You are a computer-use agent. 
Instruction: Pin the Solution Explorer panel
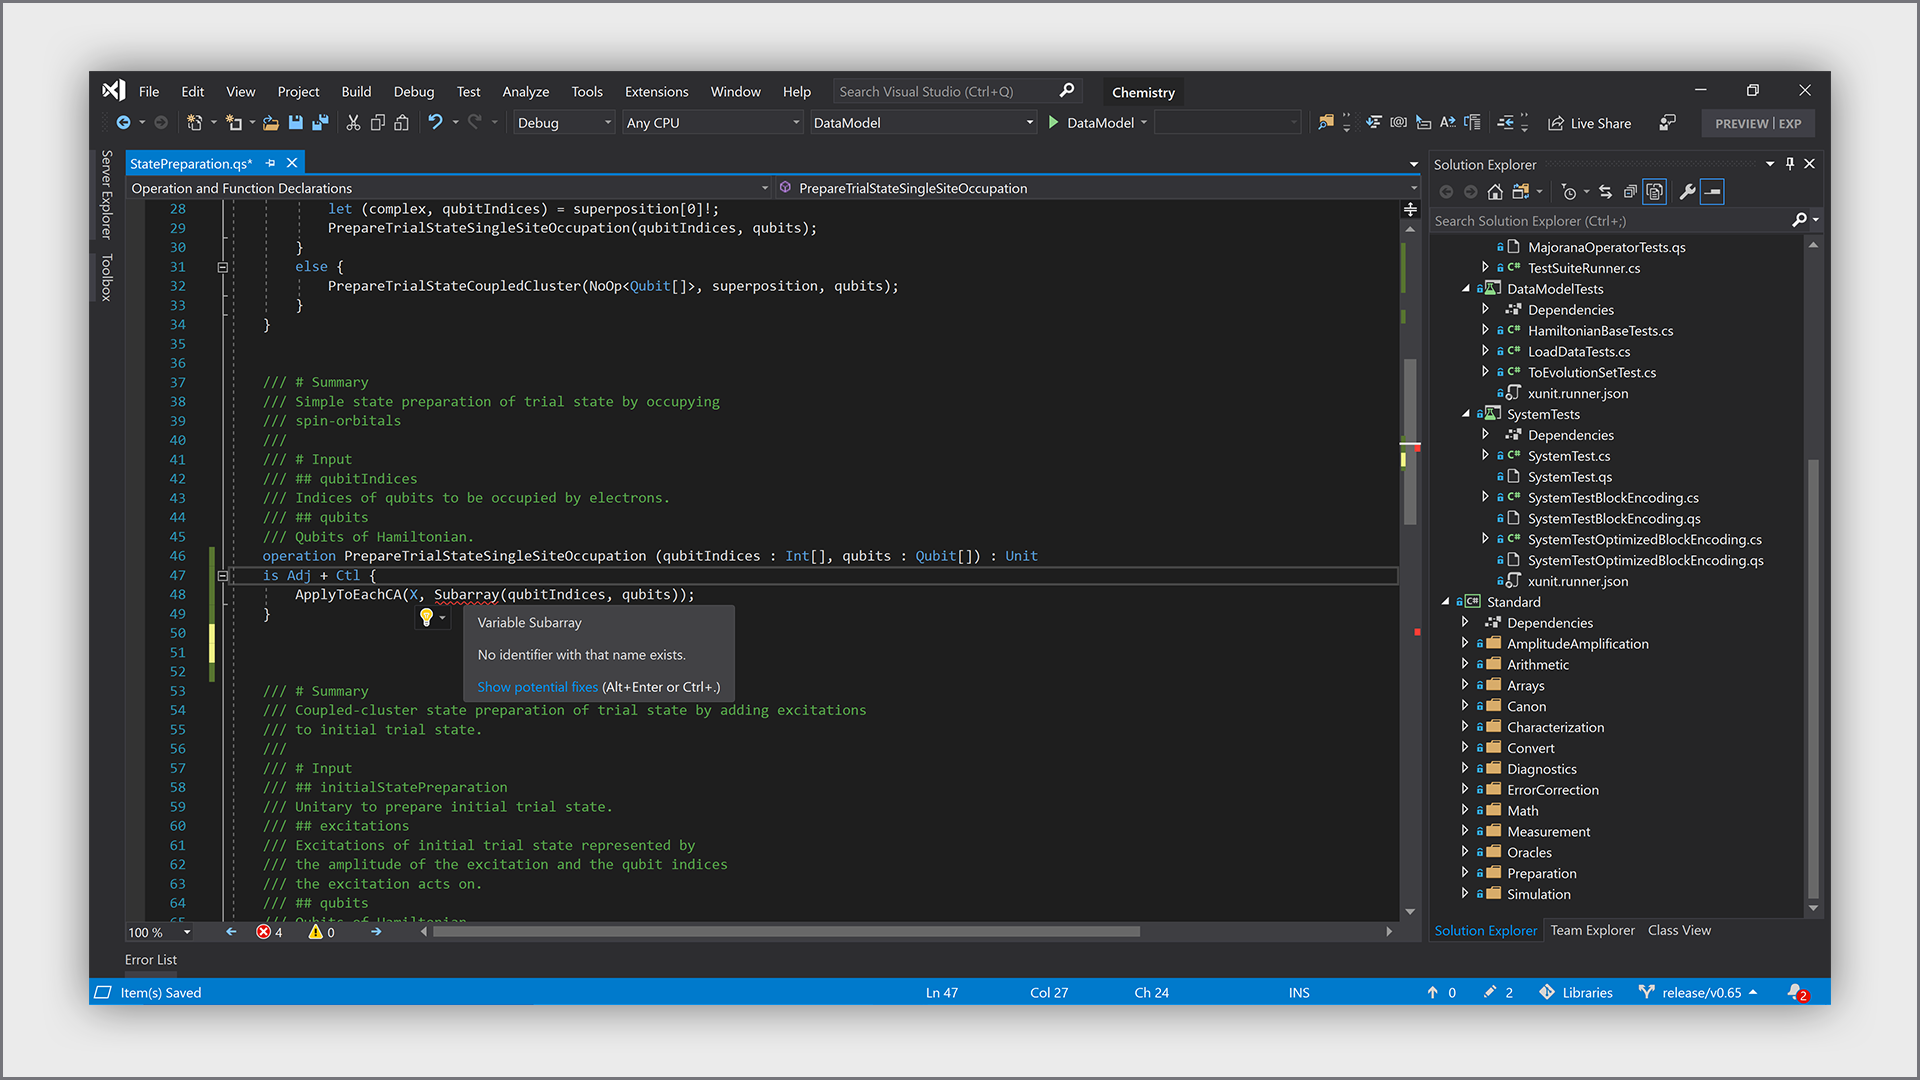click(1789, 163)
